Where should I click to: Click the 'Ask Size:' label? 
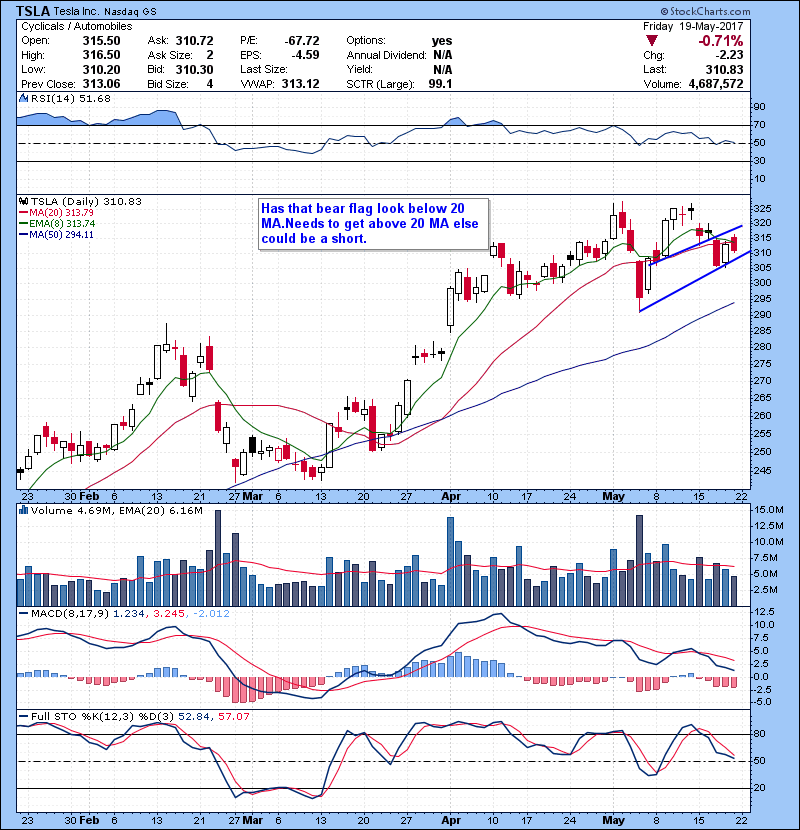click(x=169, y=55)
